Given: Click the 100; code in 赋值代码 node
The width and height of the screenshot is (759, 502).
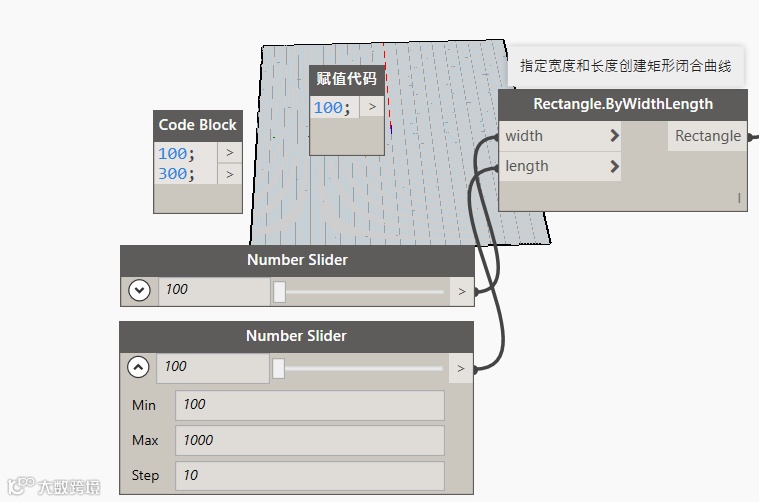Looking at the screenshot, I should coord(332,107).
